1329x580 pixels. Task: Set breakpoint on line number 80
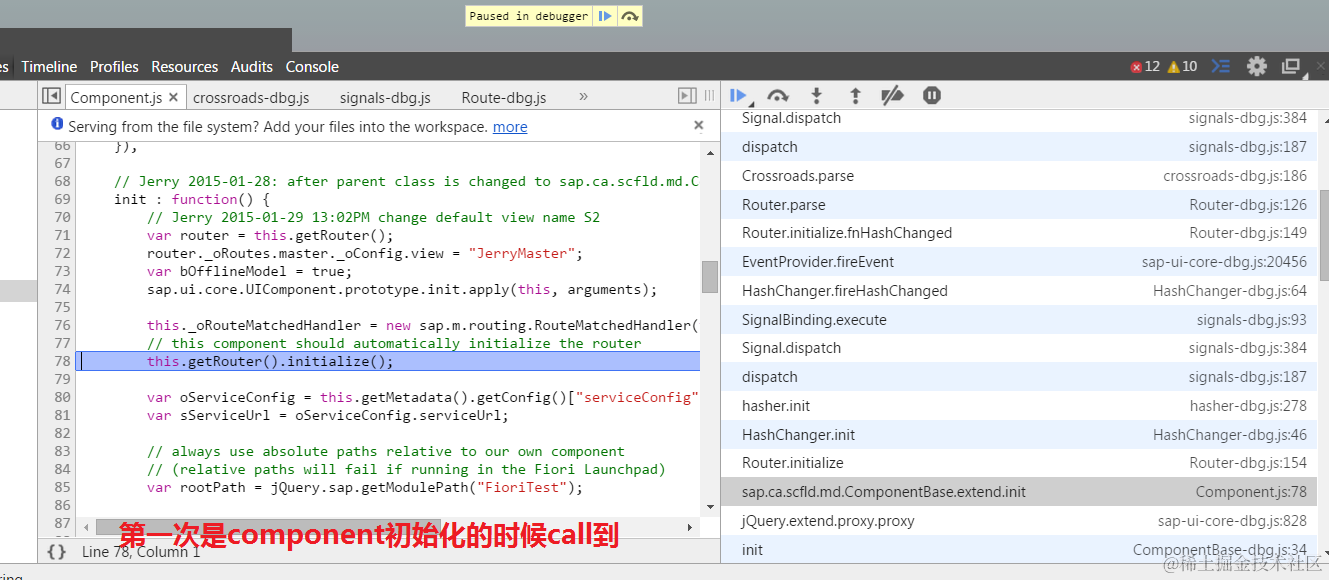(x=62, y=397)
